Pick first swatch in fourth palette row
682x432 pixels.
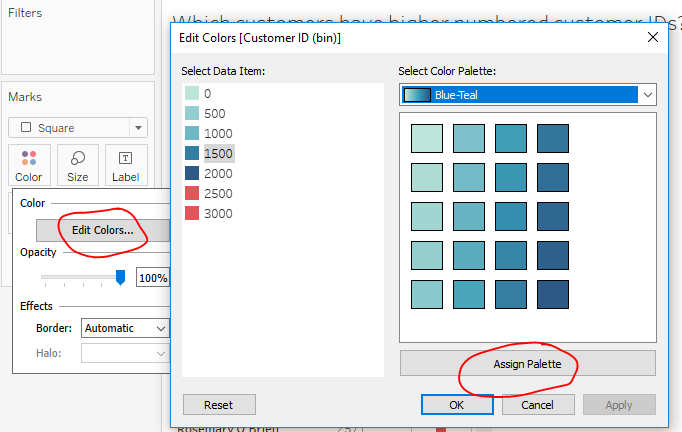click(x=427, y=255)
